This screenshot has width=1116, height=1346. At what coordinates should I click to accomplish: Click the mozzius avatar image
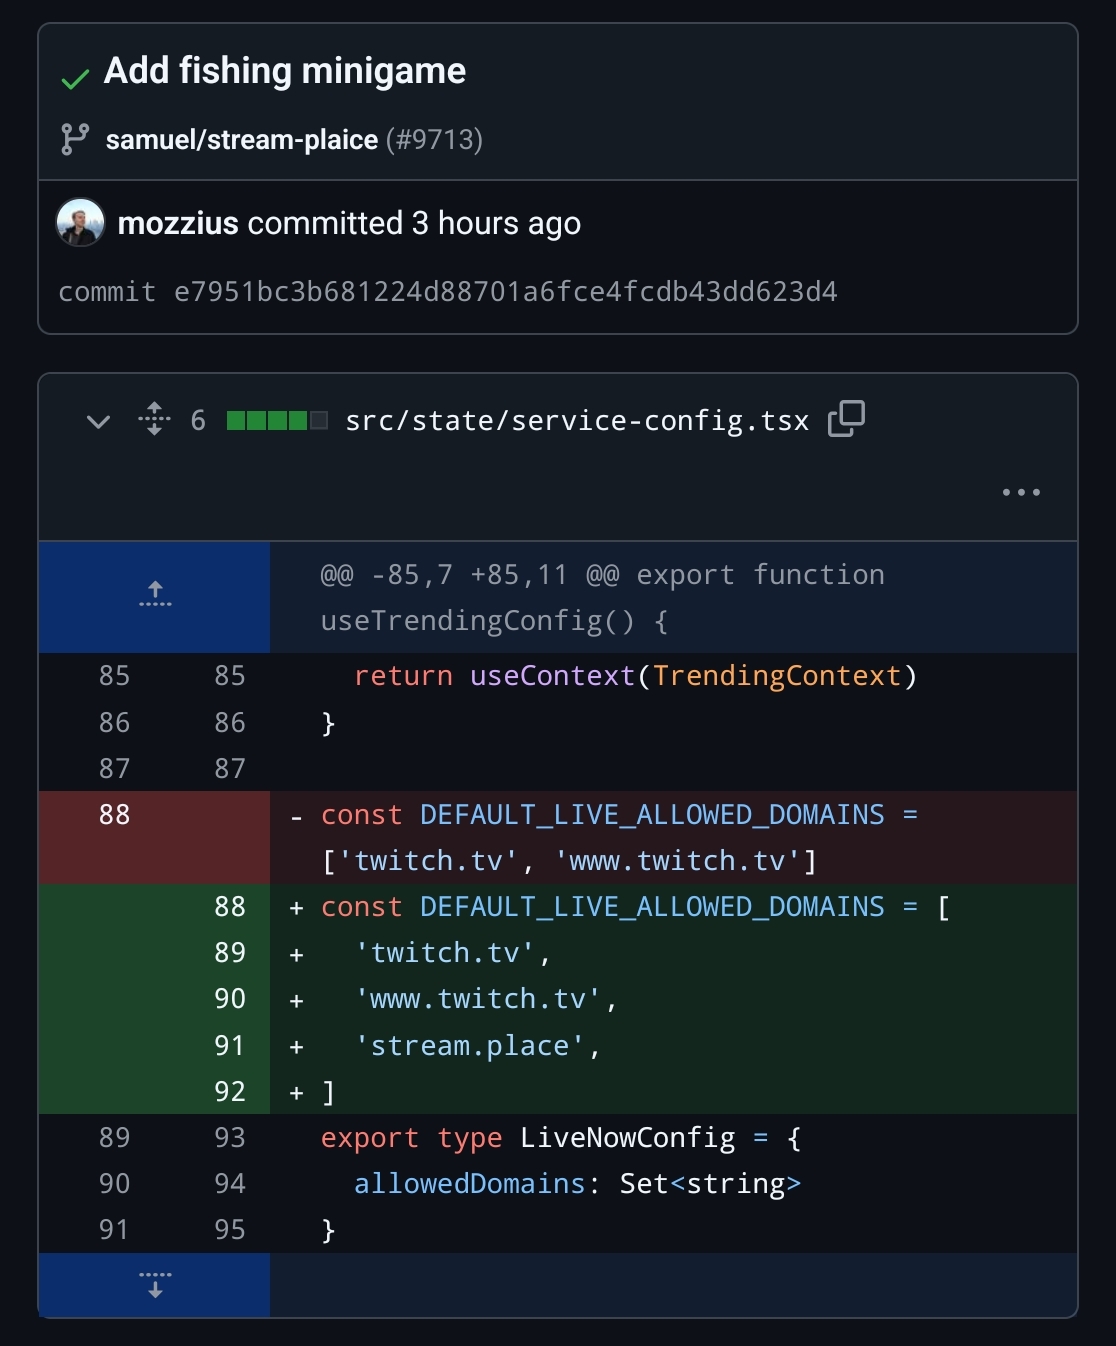point(80,223)
